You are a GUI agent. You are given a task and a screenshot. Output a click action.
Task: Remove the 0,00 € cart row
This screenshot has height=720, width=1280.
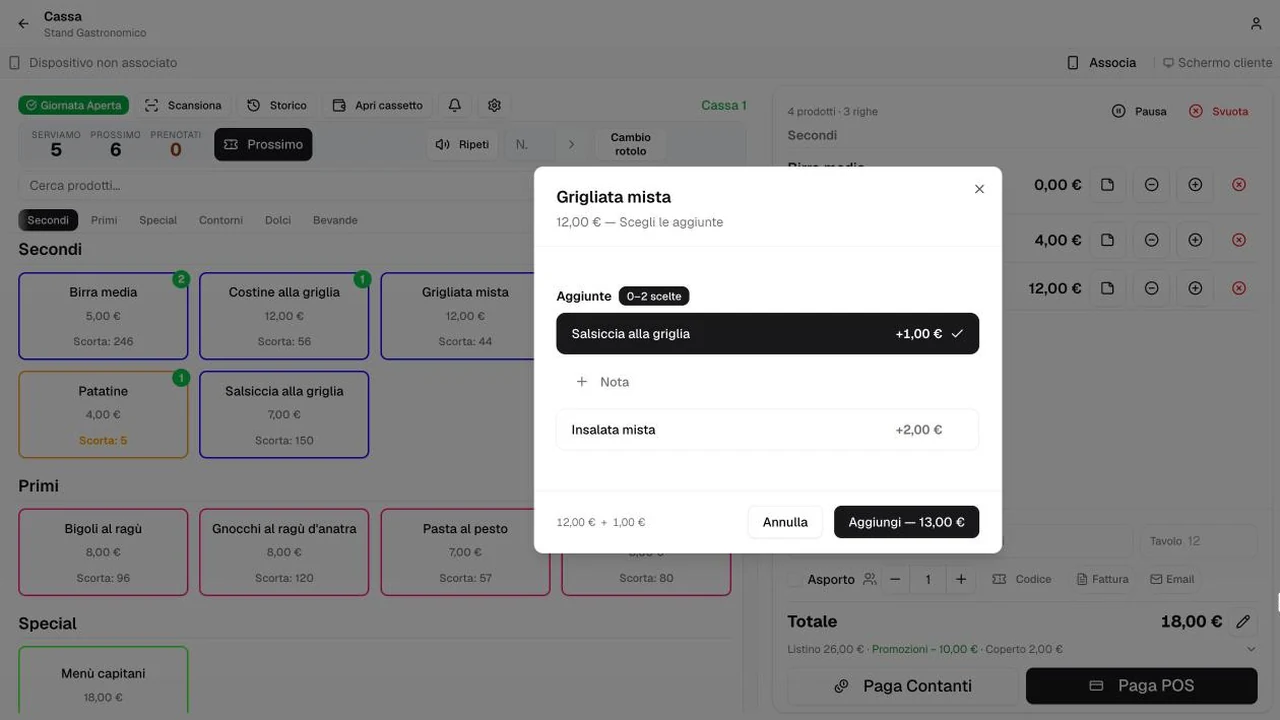point(1239,185)
